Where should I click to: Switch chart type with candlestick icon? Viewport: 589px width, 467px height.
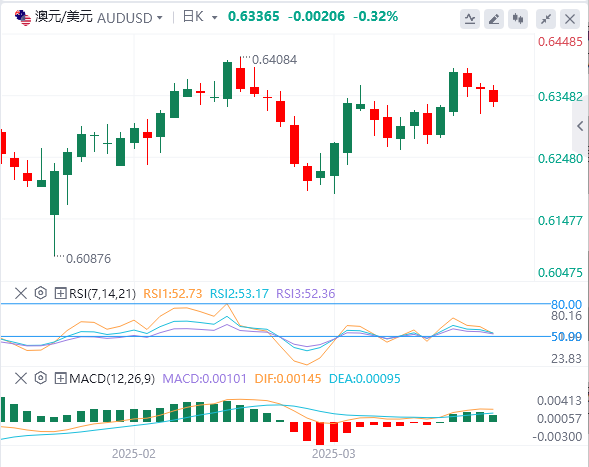[518, 19]
